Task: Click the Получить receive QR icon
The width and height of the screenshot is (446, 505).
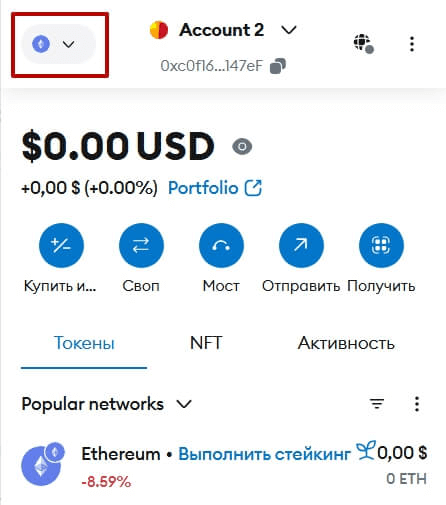Action: pyautogui.click(x=381, y=245)
